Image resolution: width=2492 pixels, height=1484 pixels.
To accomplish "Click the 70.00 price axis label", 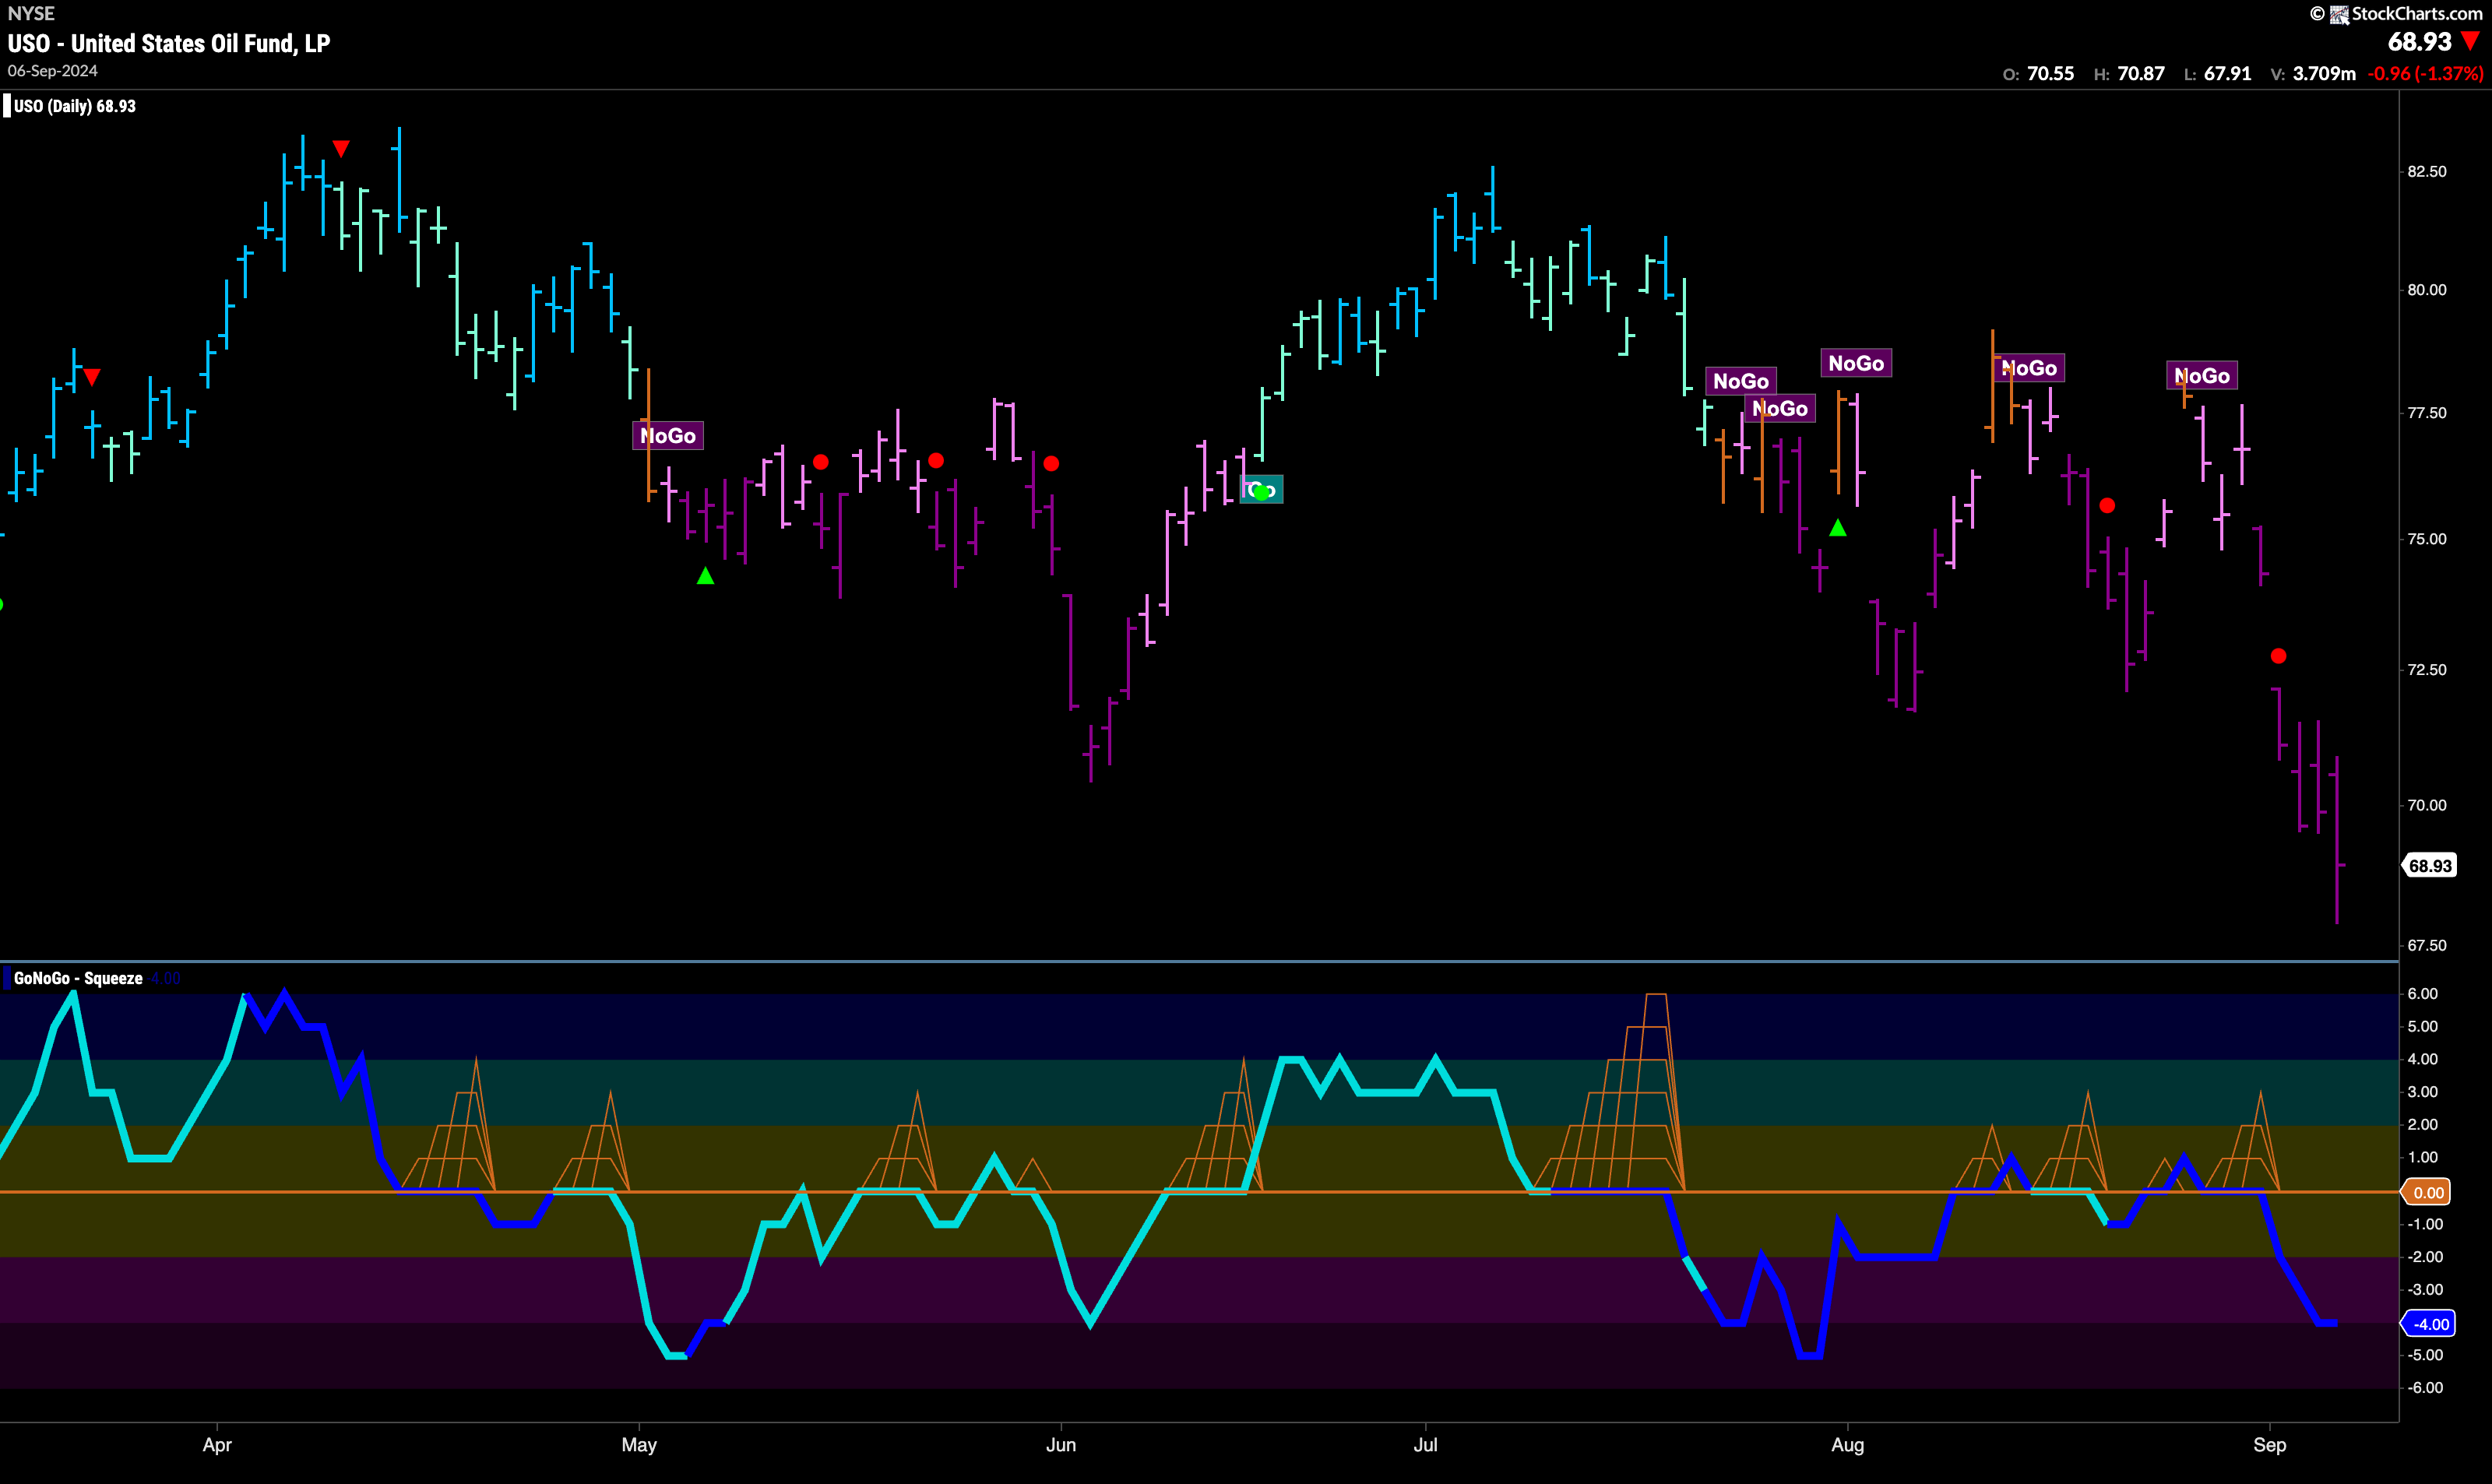I will click(2427, 804).
